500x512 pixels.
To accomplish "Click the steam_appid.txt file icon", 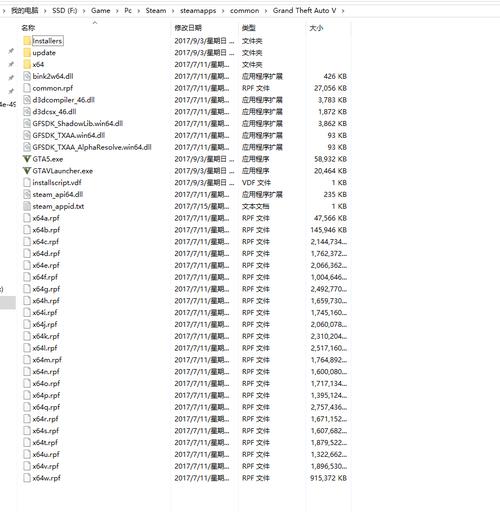I will coord(27,206).
